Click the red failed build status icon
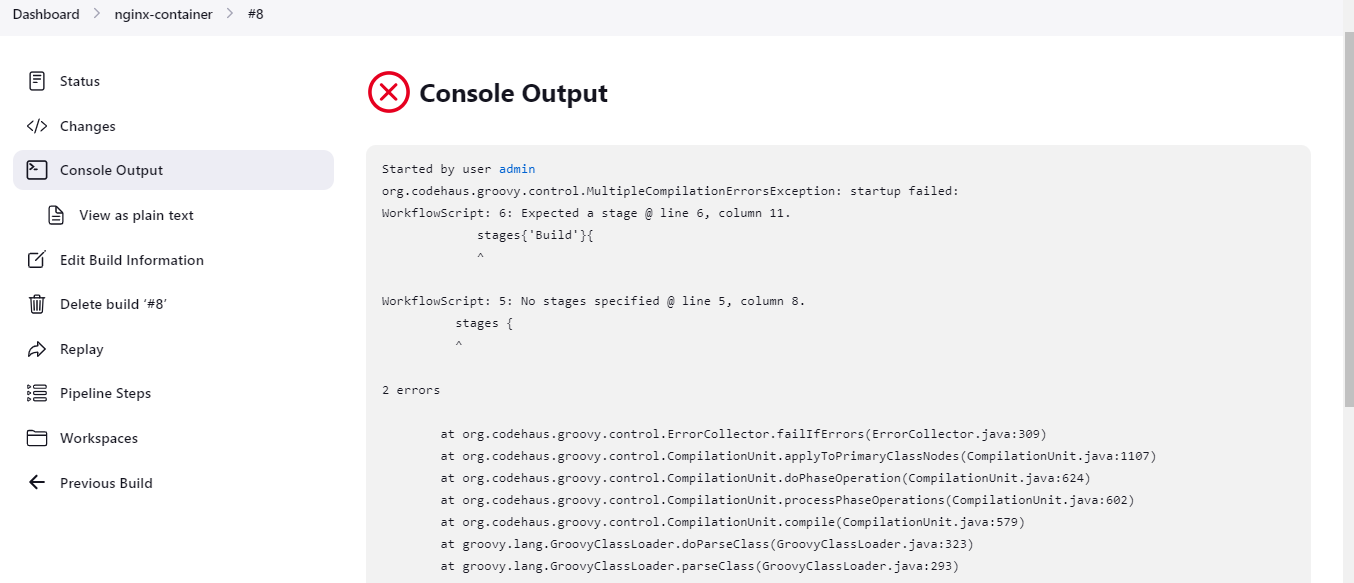The height and width of the screenshot is (583, 1354). [389, 93]
